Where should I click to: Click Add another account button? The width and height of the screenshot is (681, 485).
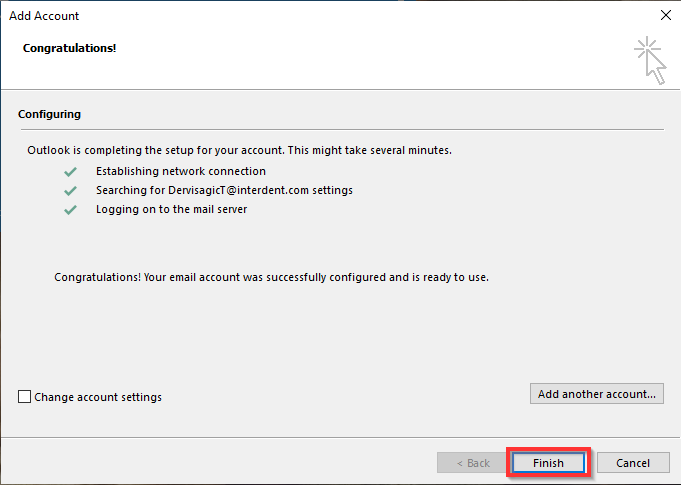(597, 393)
